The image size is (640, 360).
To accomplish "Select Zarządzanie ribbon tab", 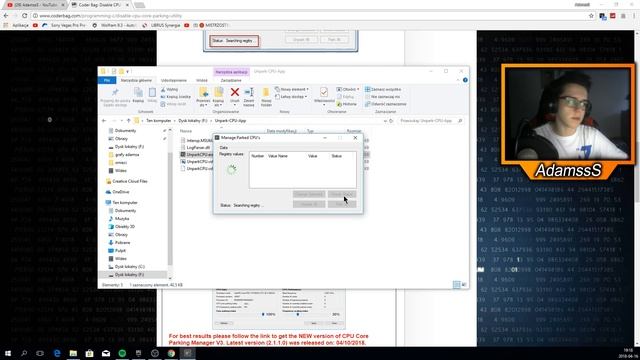I will (231, 80).
